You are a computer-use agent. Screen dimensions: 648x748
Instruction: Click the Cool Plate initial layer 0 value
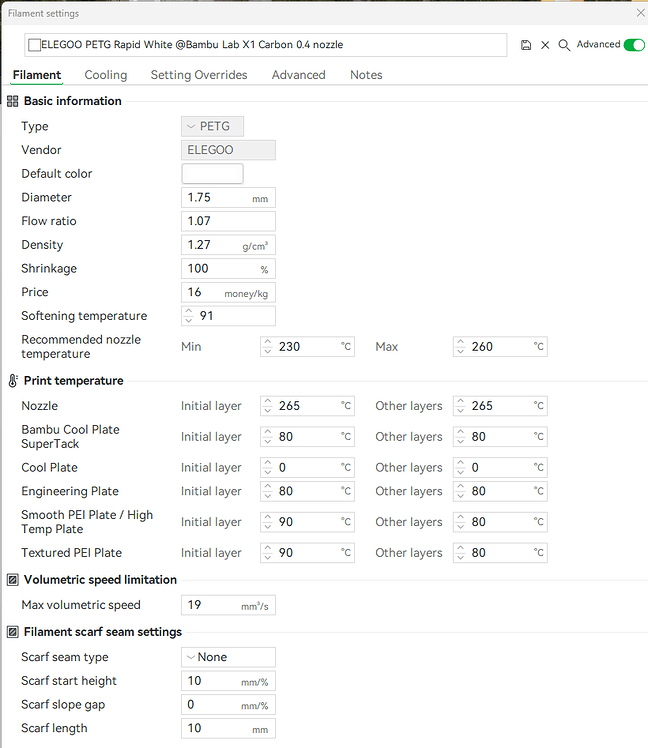pos(282,468)
